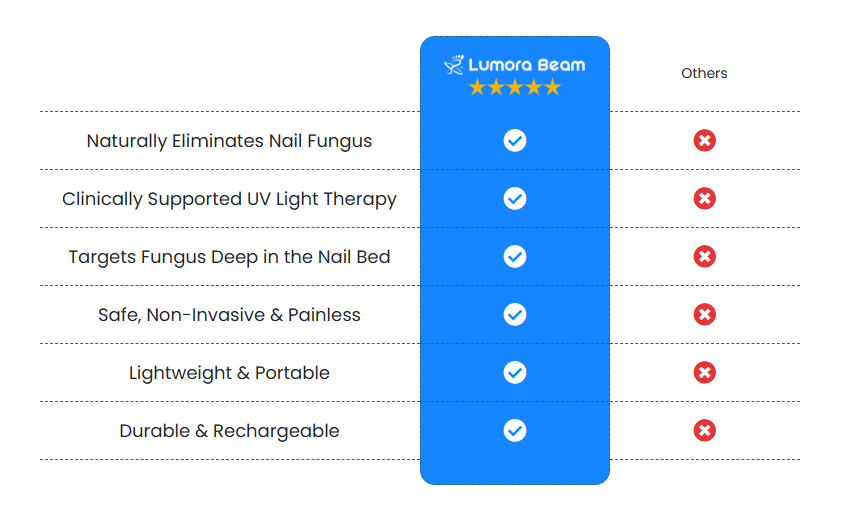
Task: Click the Lumora Beam logo
Action: [x=514, y=65]
